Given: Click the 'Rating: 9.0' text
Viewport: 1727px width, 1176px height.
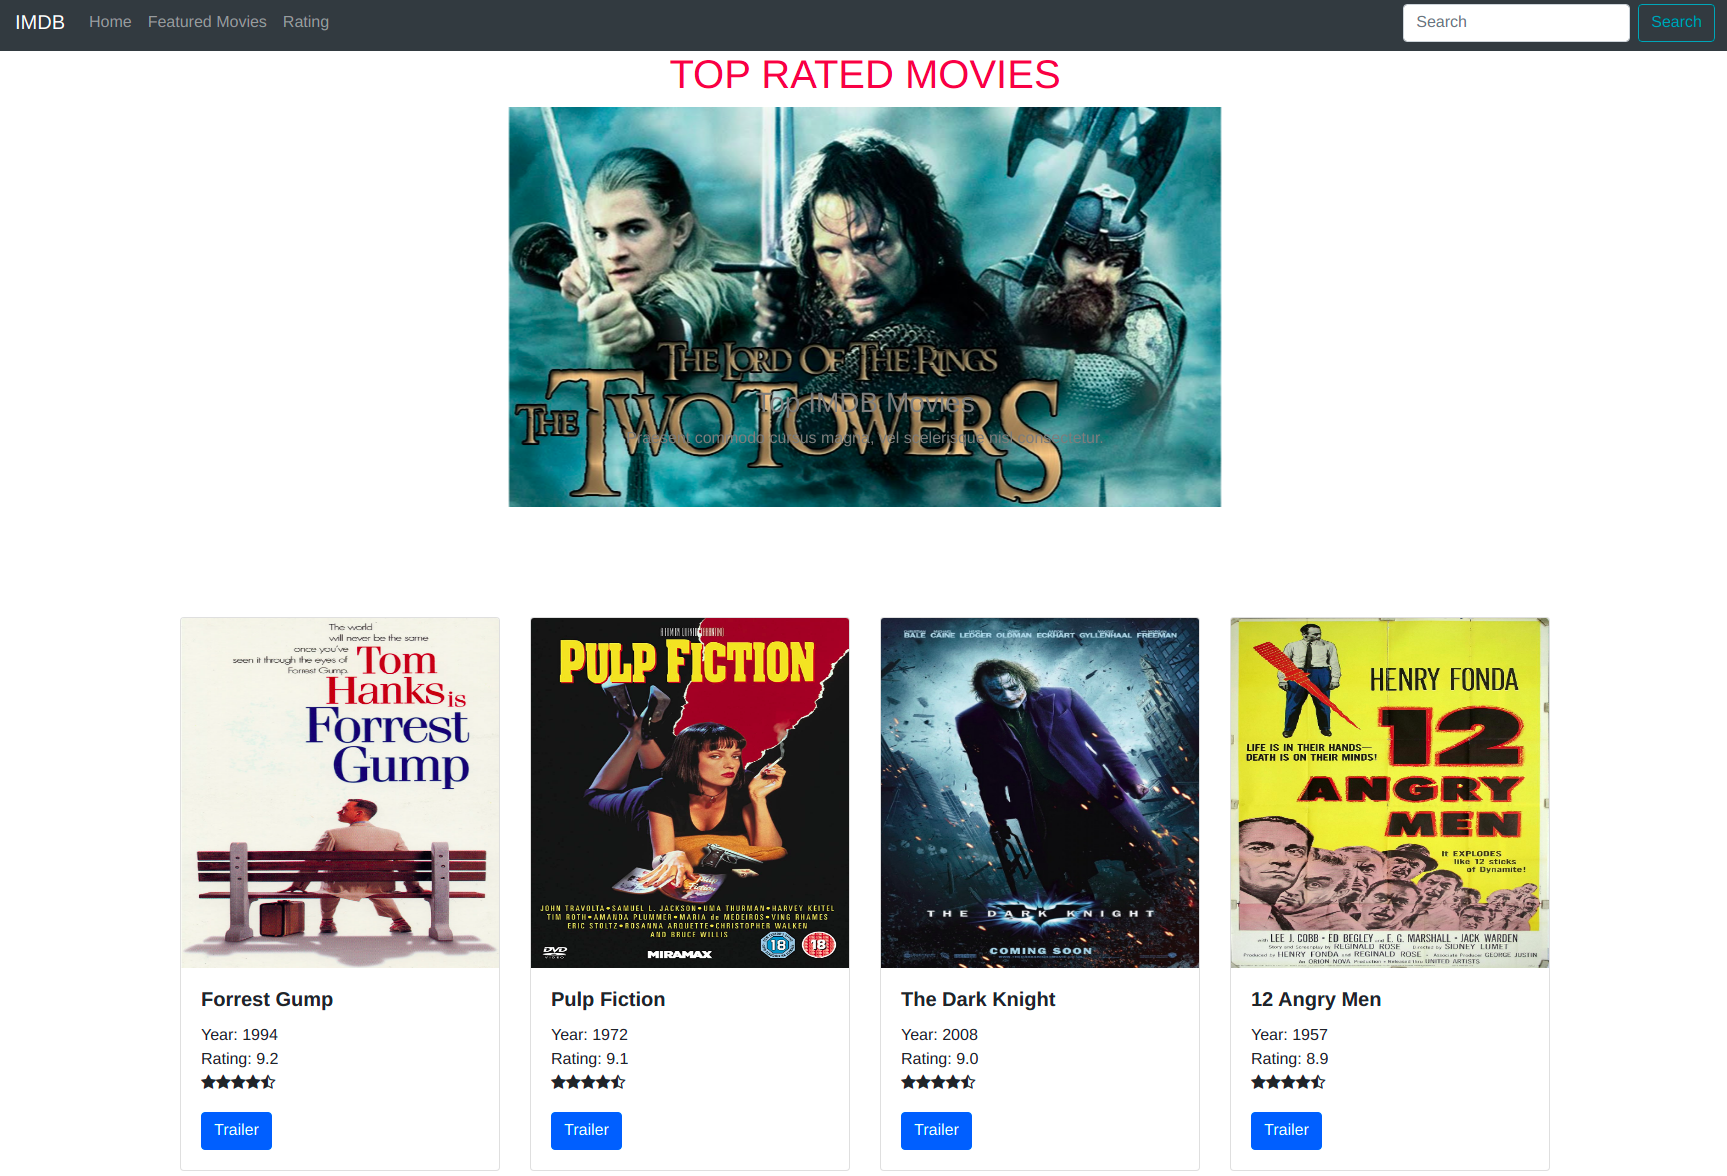Looking at the screenshot, I should (940, 1059).
